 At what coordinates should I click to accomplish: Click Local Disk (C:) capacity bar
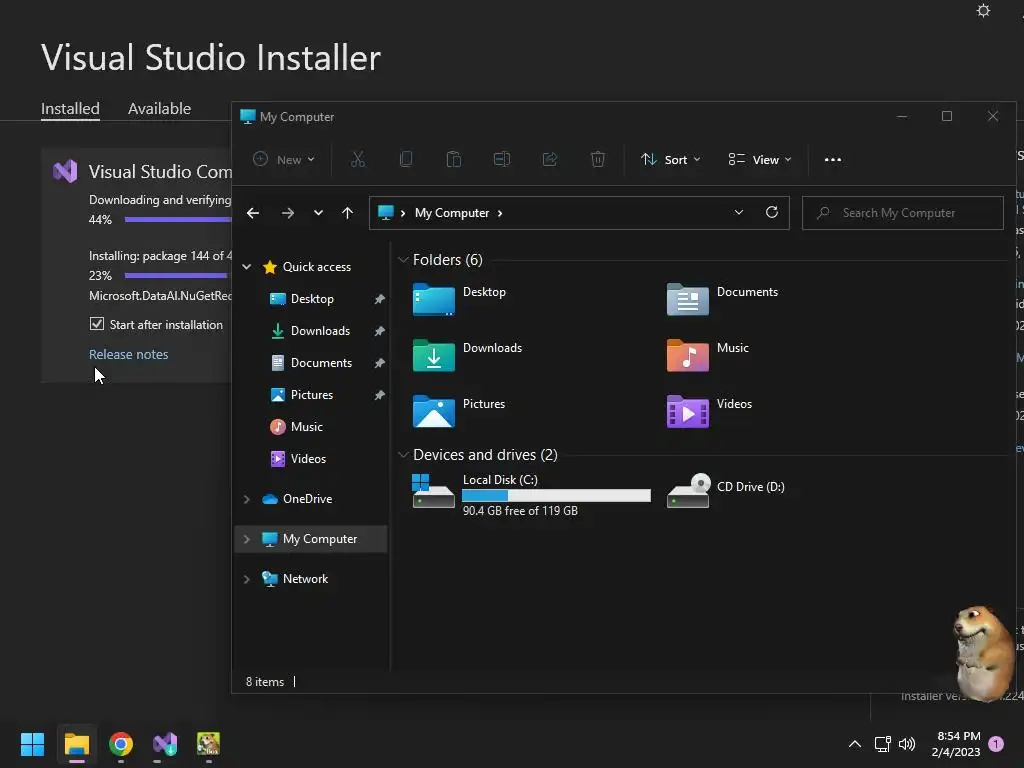pos(556,495)
